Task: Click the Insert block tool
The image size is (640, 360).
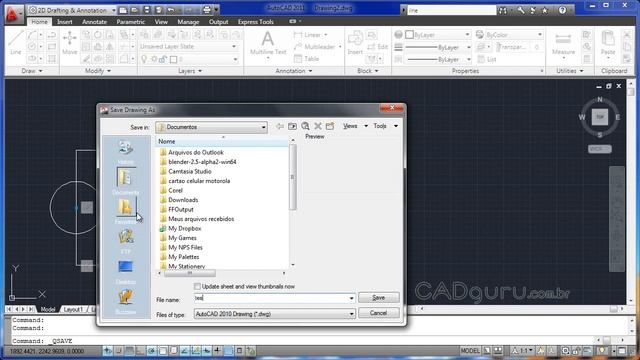Action: click(x=355, y=43)
